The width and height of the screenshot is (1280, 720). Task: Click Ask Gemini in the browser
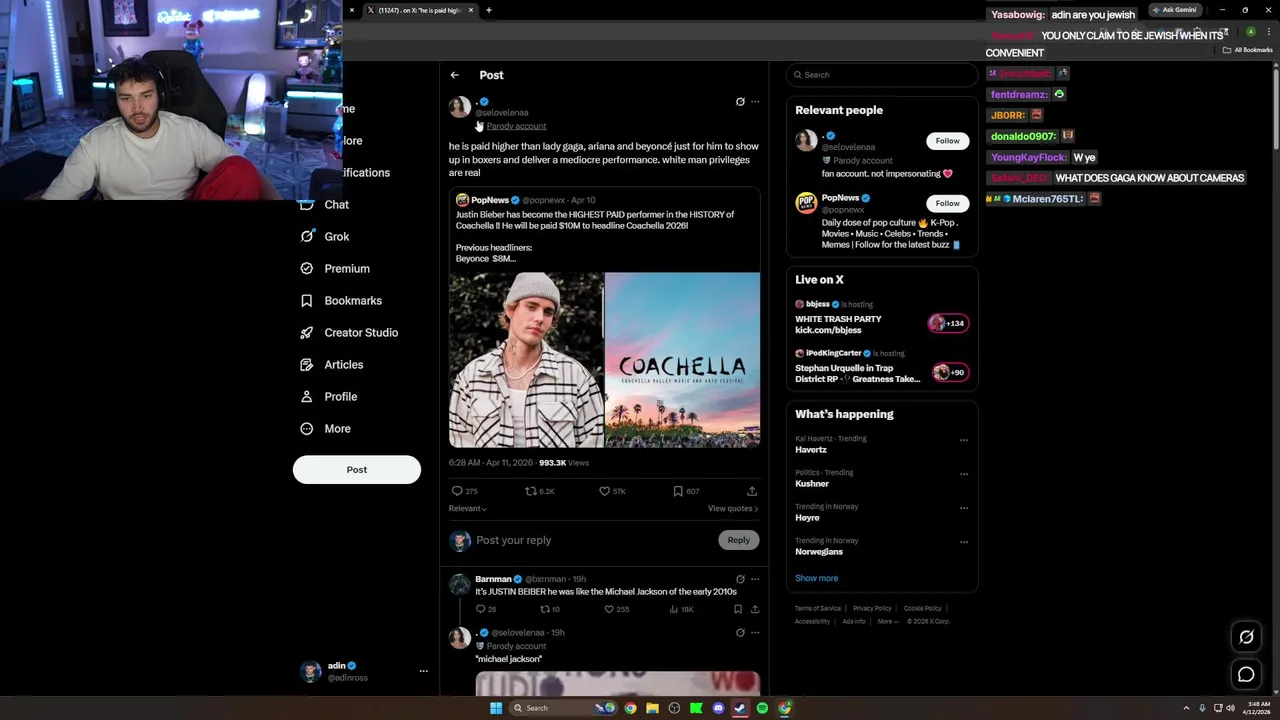(x=1174, y=10)
